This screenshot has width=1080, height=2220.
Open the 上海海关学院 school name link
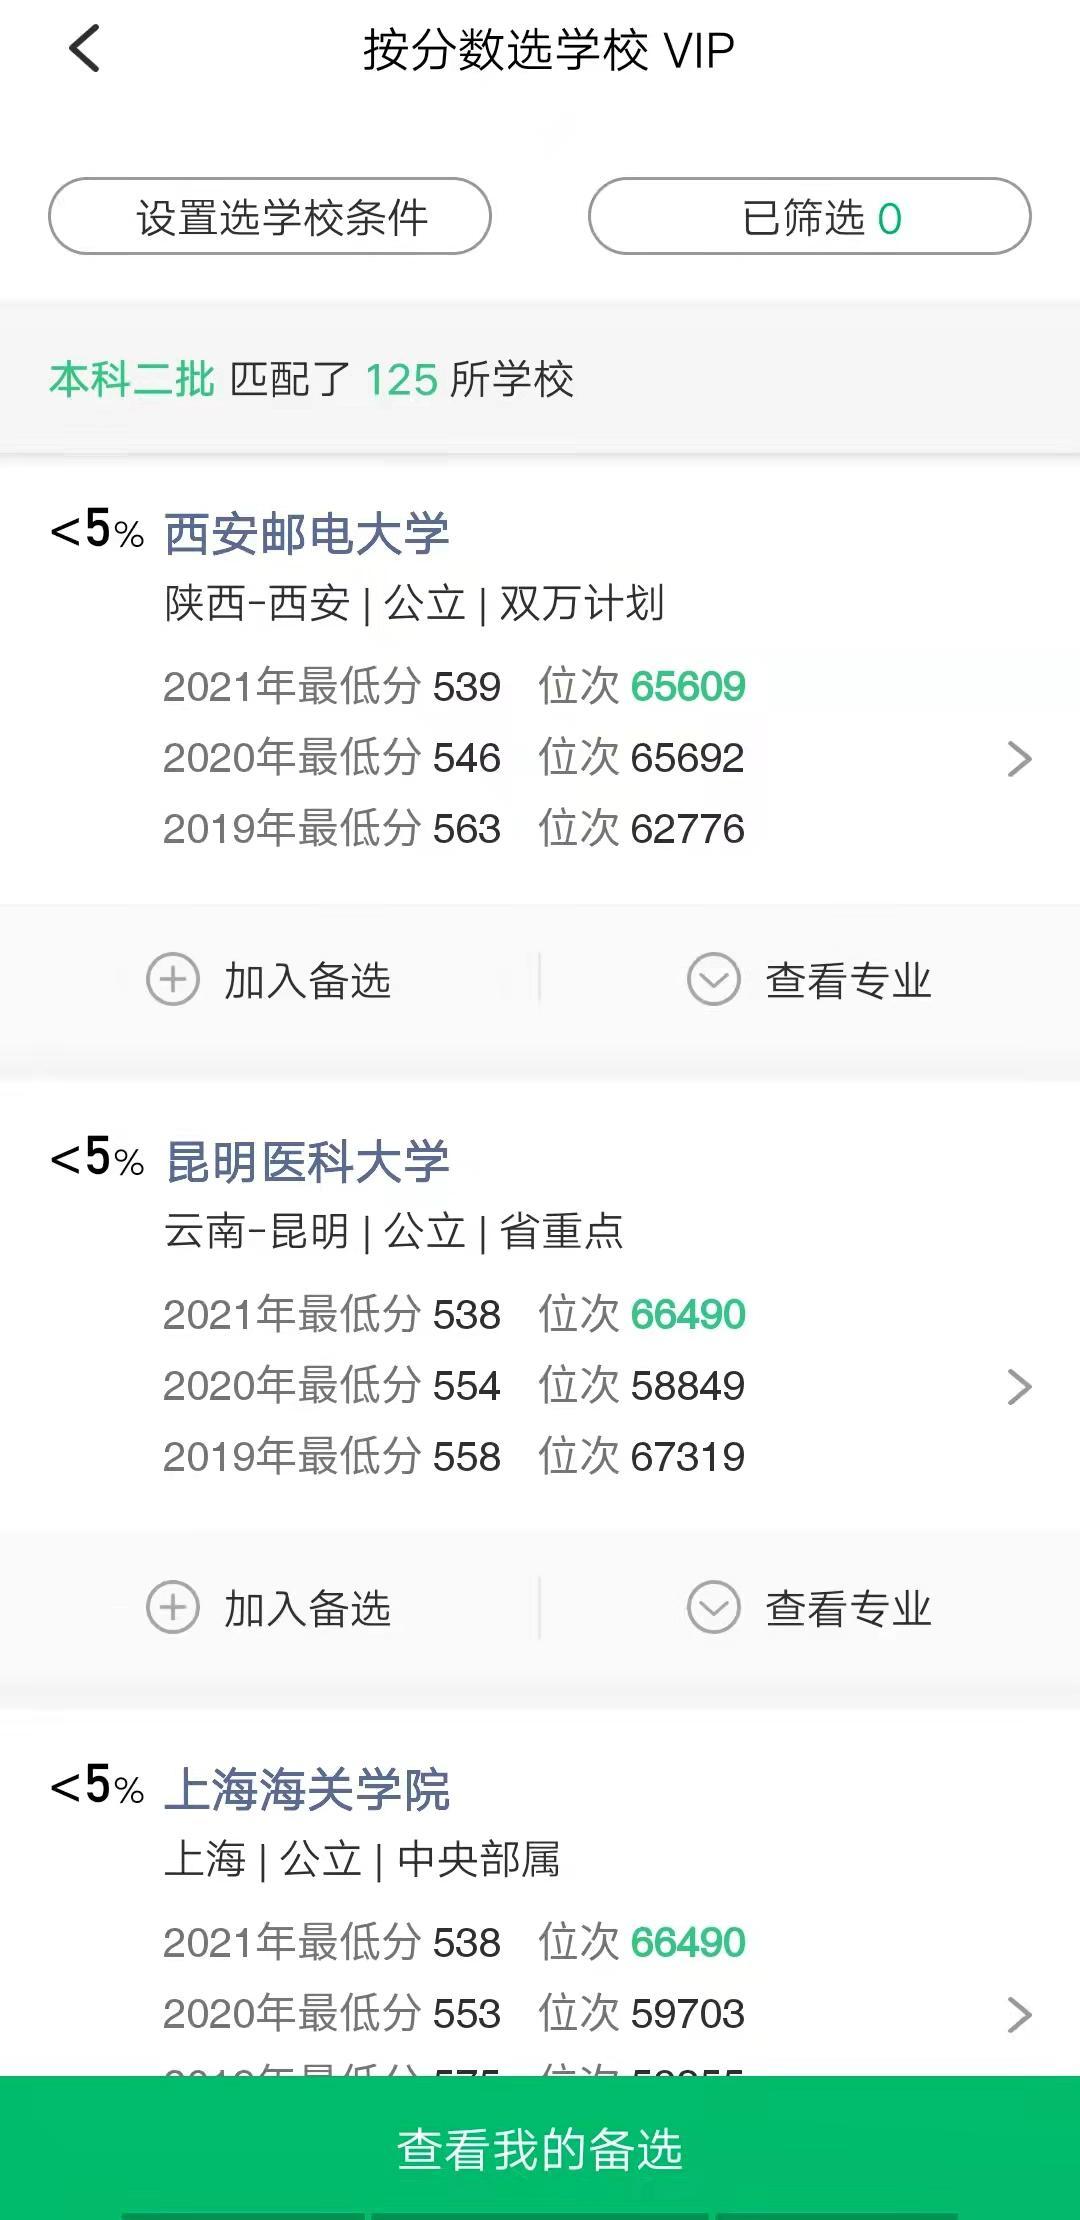307,1789
